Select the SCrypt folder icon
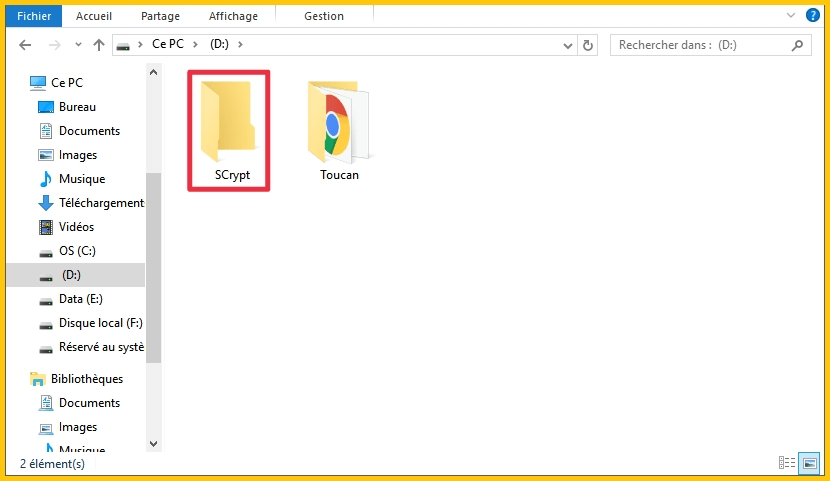The width and height of the screenshot is (830, 481). click(x=228, y=121)
